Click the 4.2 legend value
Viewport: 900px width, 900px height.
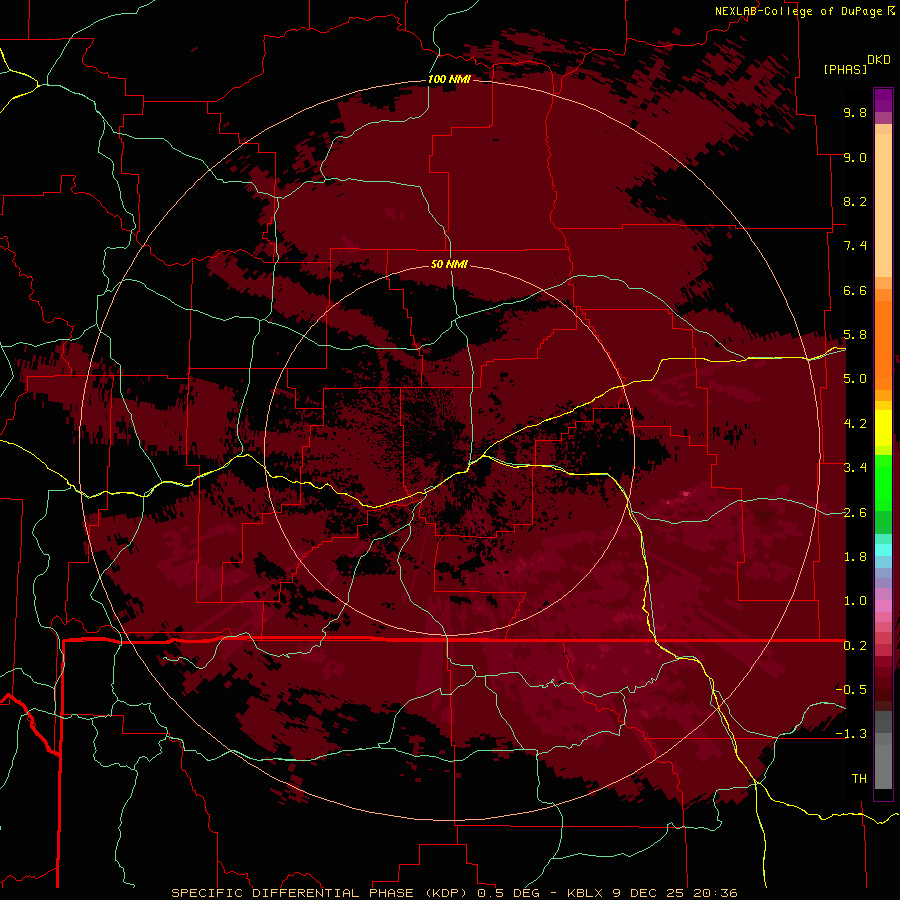pos(855,424)
